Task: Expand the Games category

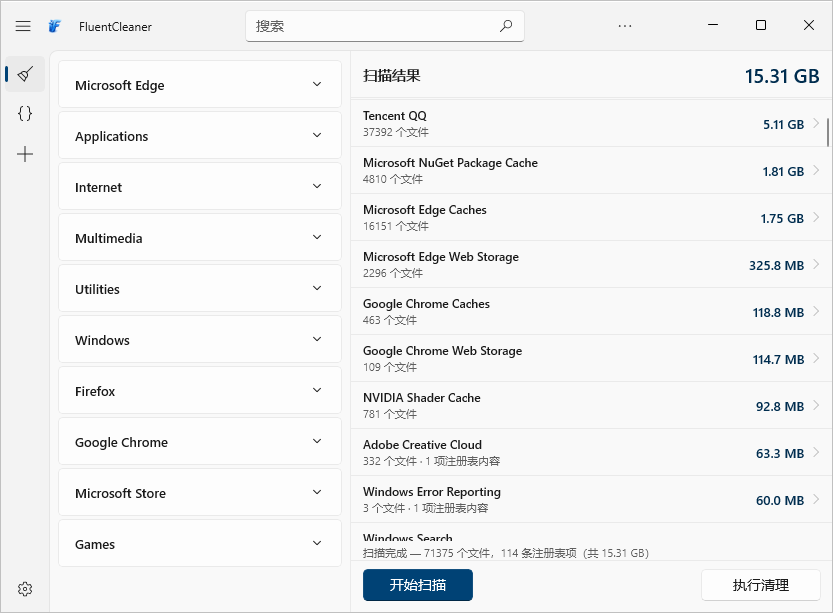Action: click(x=200, y=543)
